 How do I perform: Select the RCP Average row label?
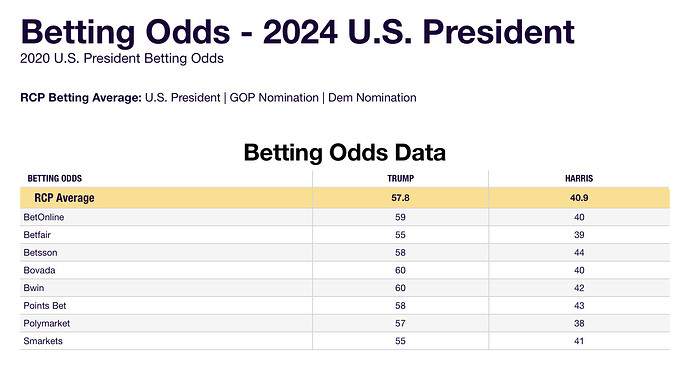pos(64,198)
